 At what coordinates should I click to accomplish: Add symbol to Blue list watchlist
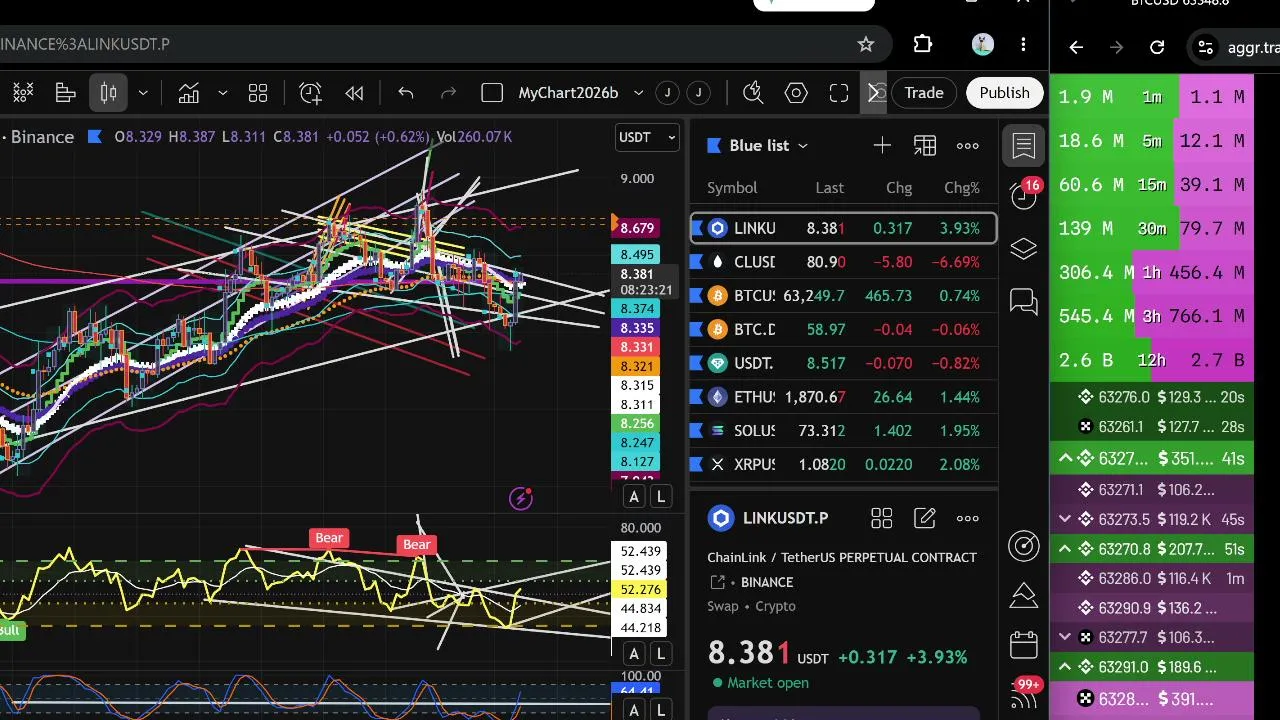click(x=882, y=146)
